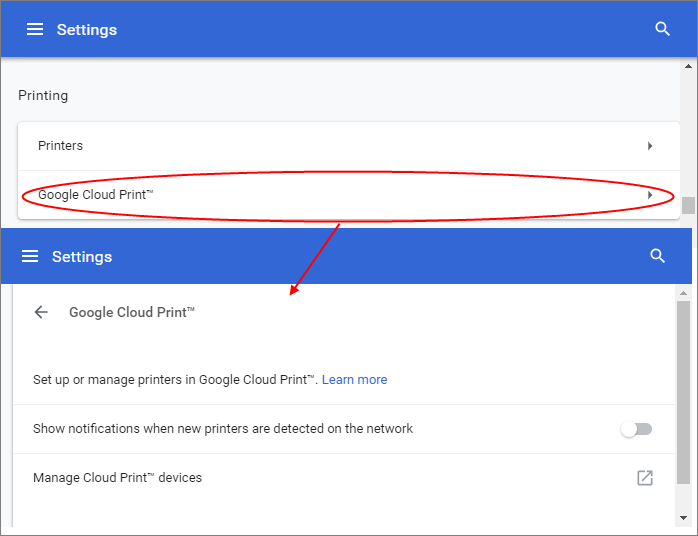Click the upper pane scroll up arrow

[x=688, y=66]
